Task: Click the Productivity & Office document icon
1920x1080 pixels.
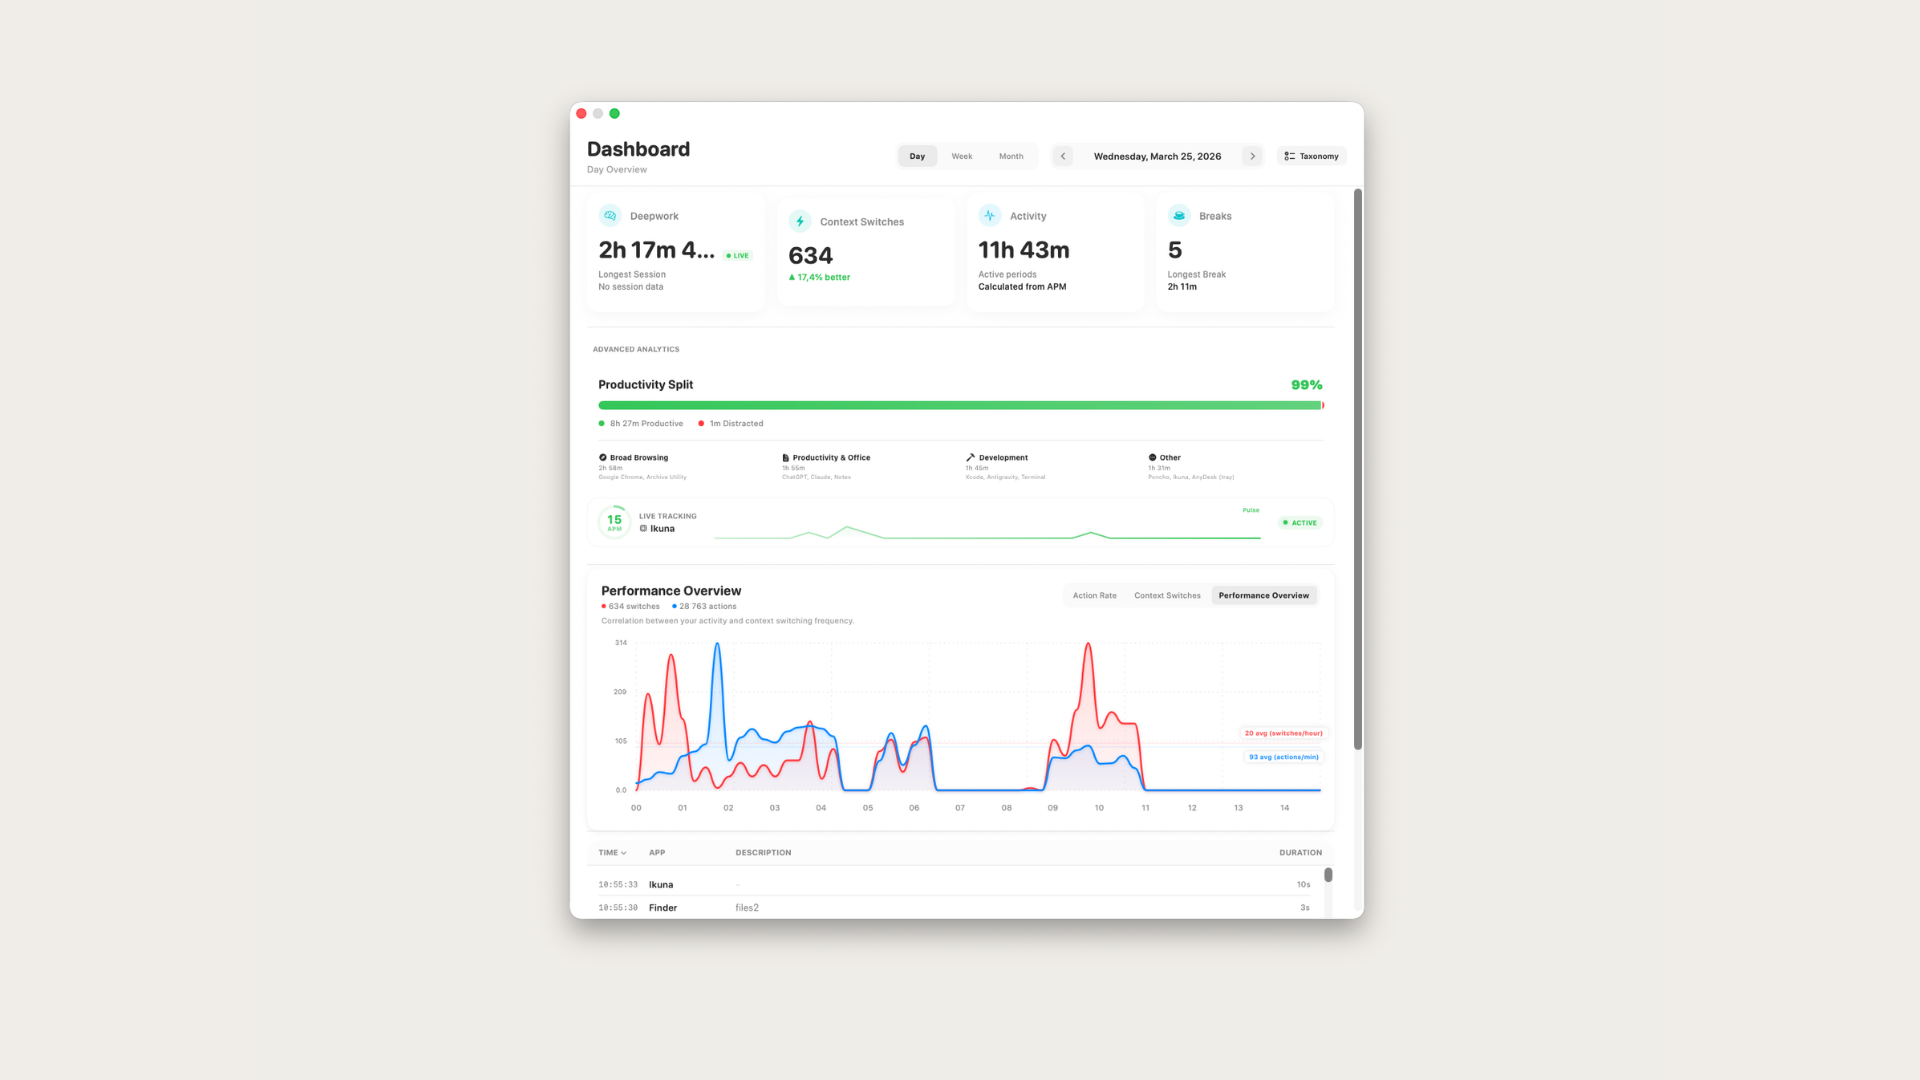Action: 786,458
